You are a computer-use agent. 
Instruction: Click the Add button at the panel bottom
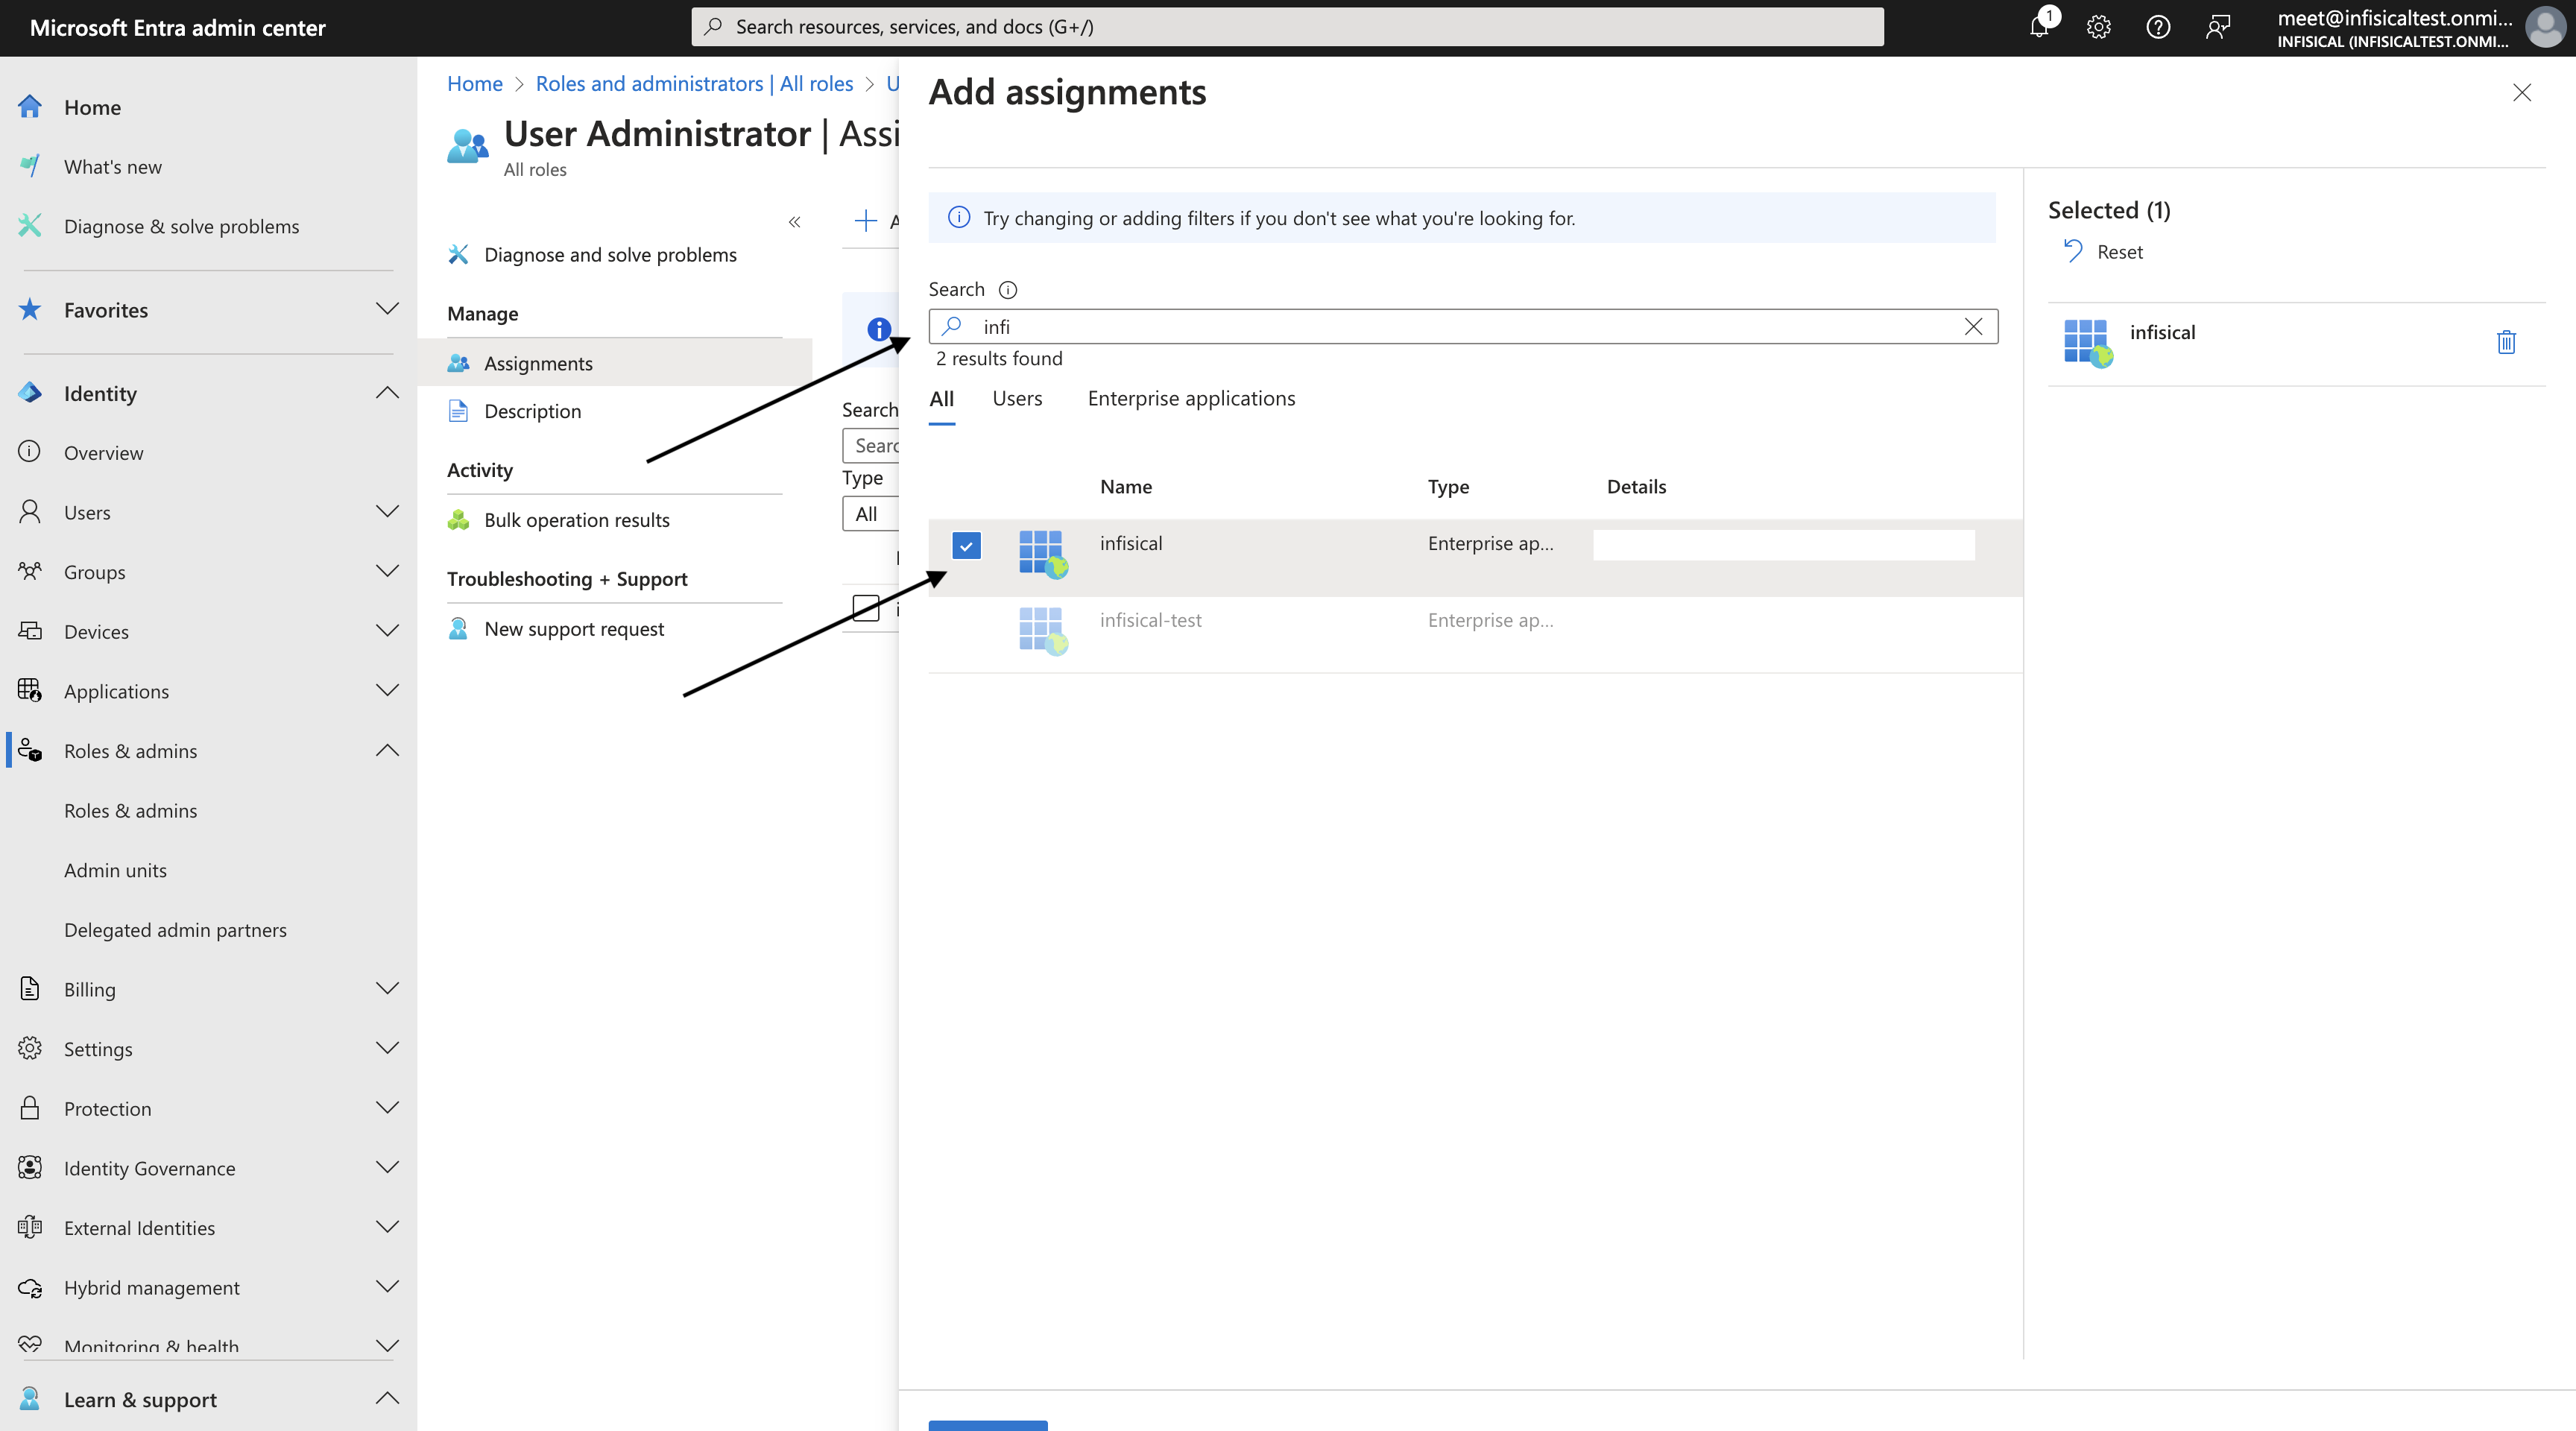987,1426
